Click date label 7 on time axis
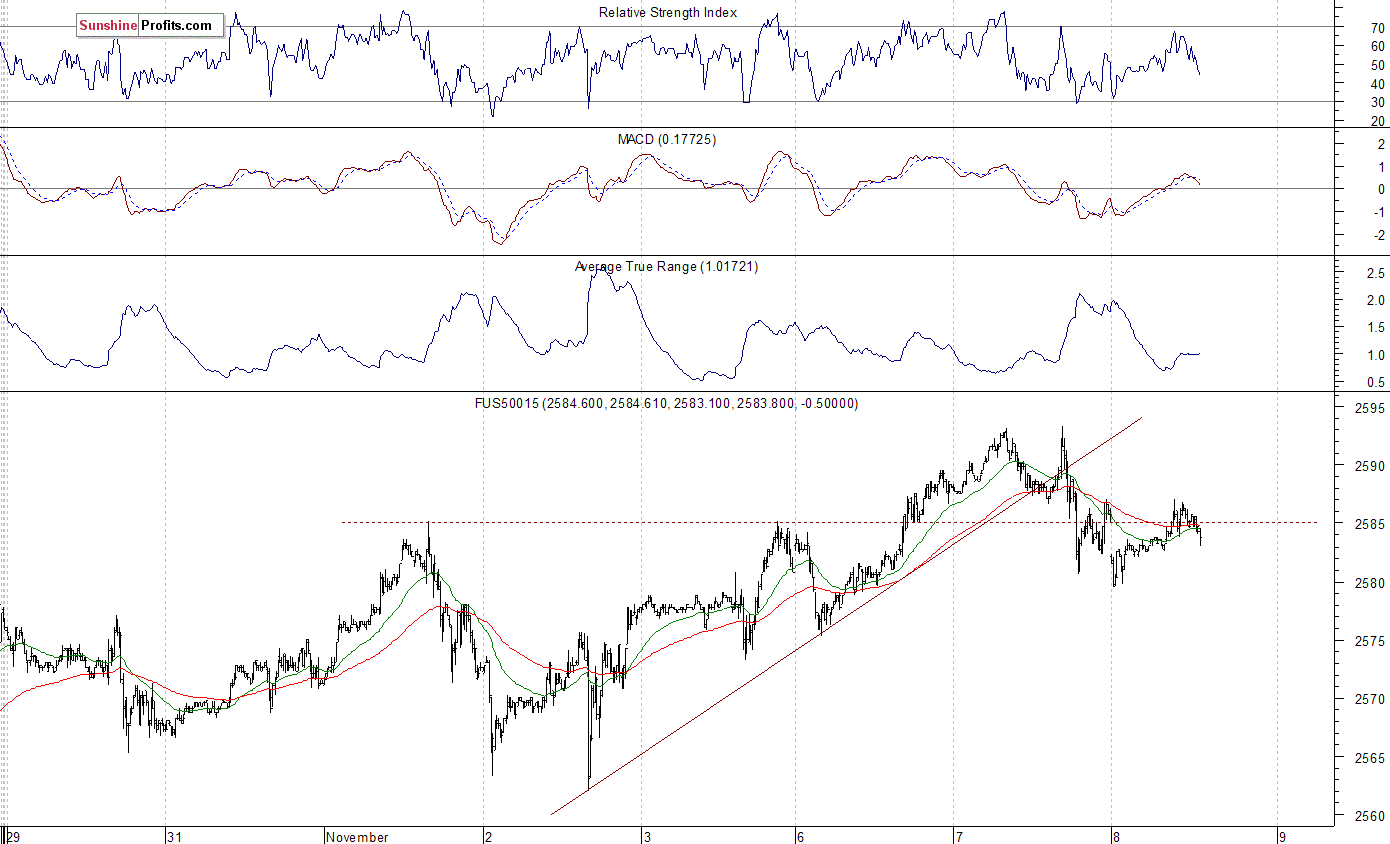 (958, 836)
